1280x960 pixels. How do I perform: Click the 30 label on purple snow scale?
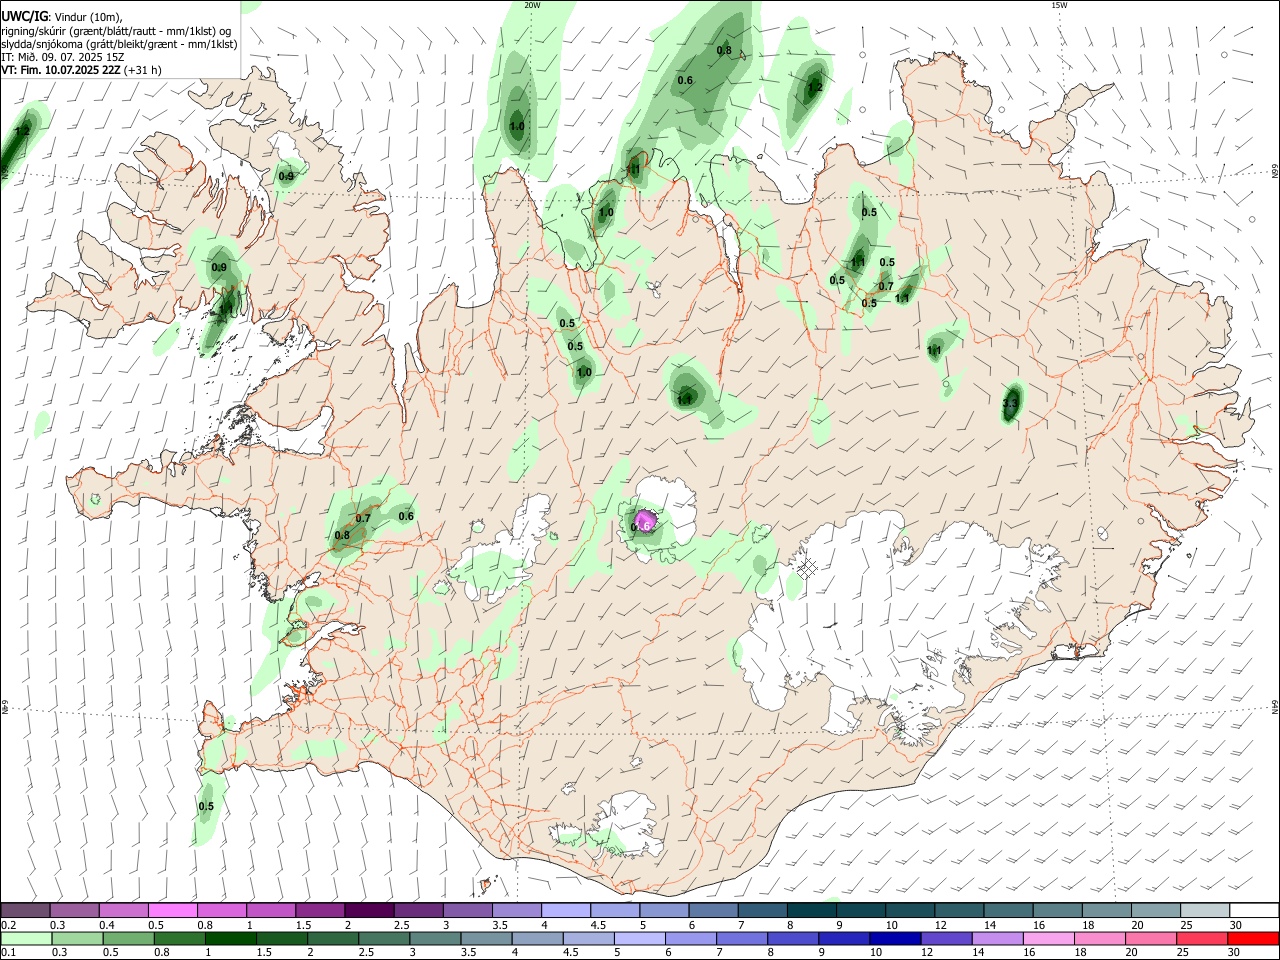click(1236, 926)
